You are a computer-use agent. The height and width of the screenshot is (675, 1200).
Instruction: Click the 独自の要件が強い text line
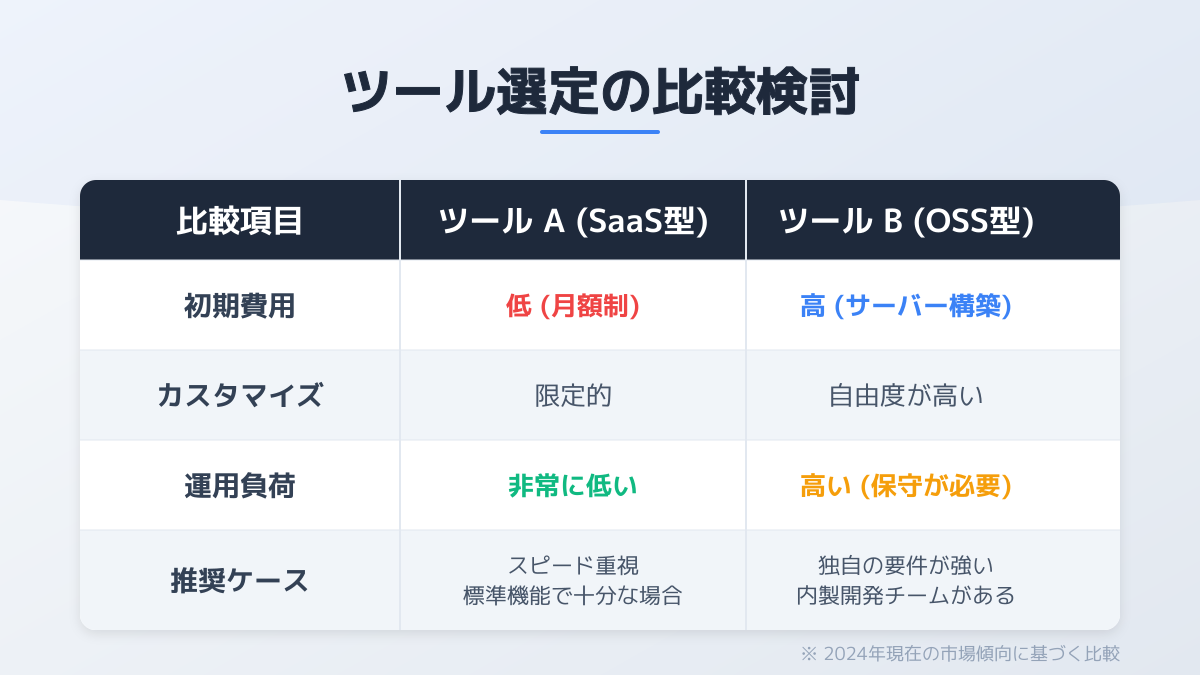pos(906,566)
